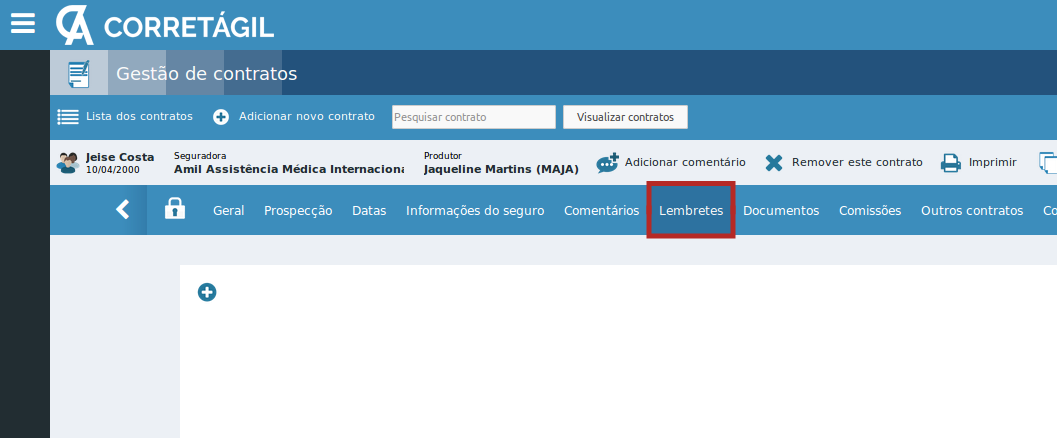Click the Gestão de contratos title
Screen dimensions: 1057x438
point(206,73)
